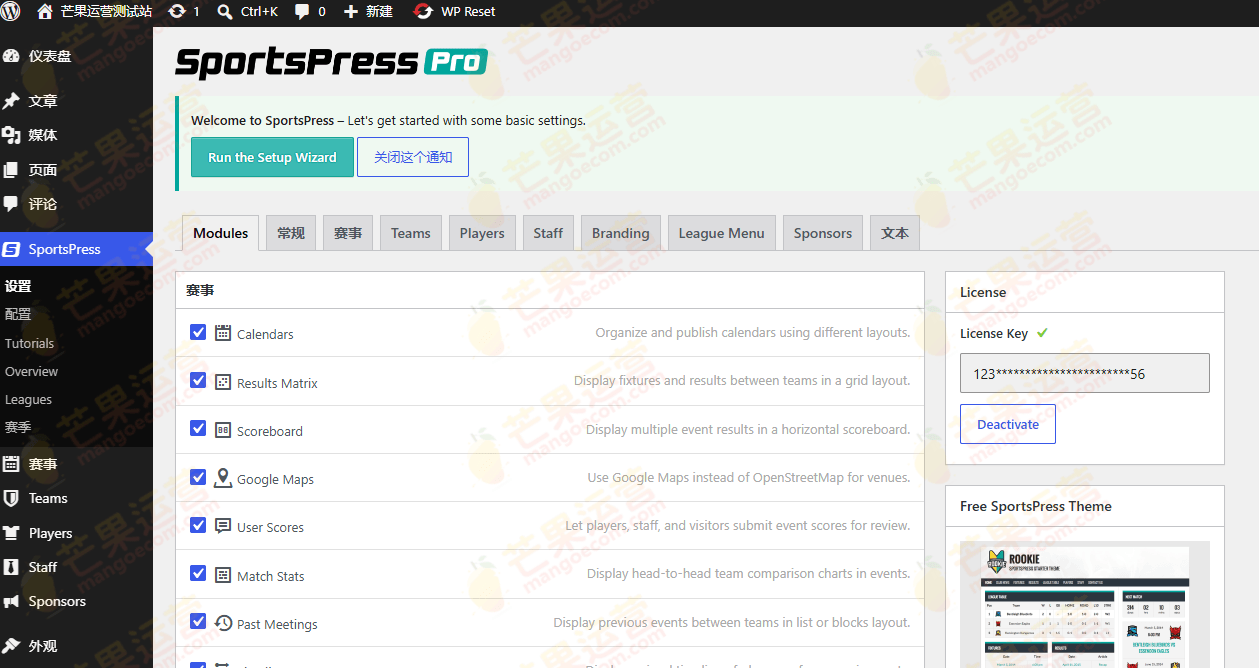
Task: Click the Google Maps pin icon
Action: coord(223,478)
